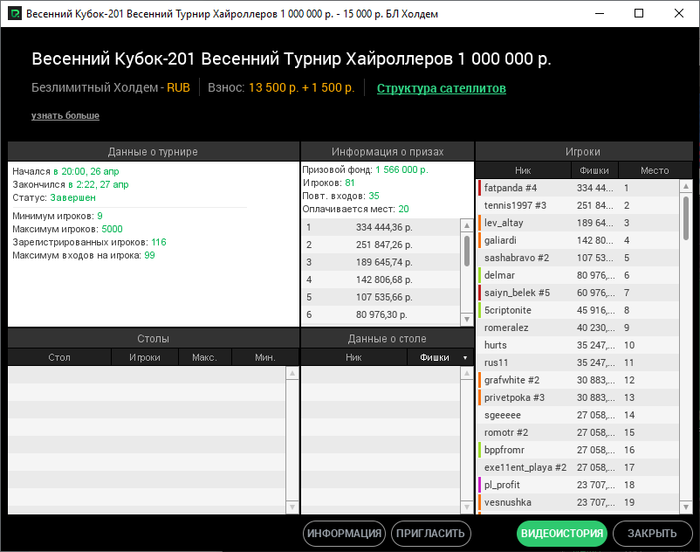
Task: Click Начался в 20:00, 26 апр text
Action: 66,171
